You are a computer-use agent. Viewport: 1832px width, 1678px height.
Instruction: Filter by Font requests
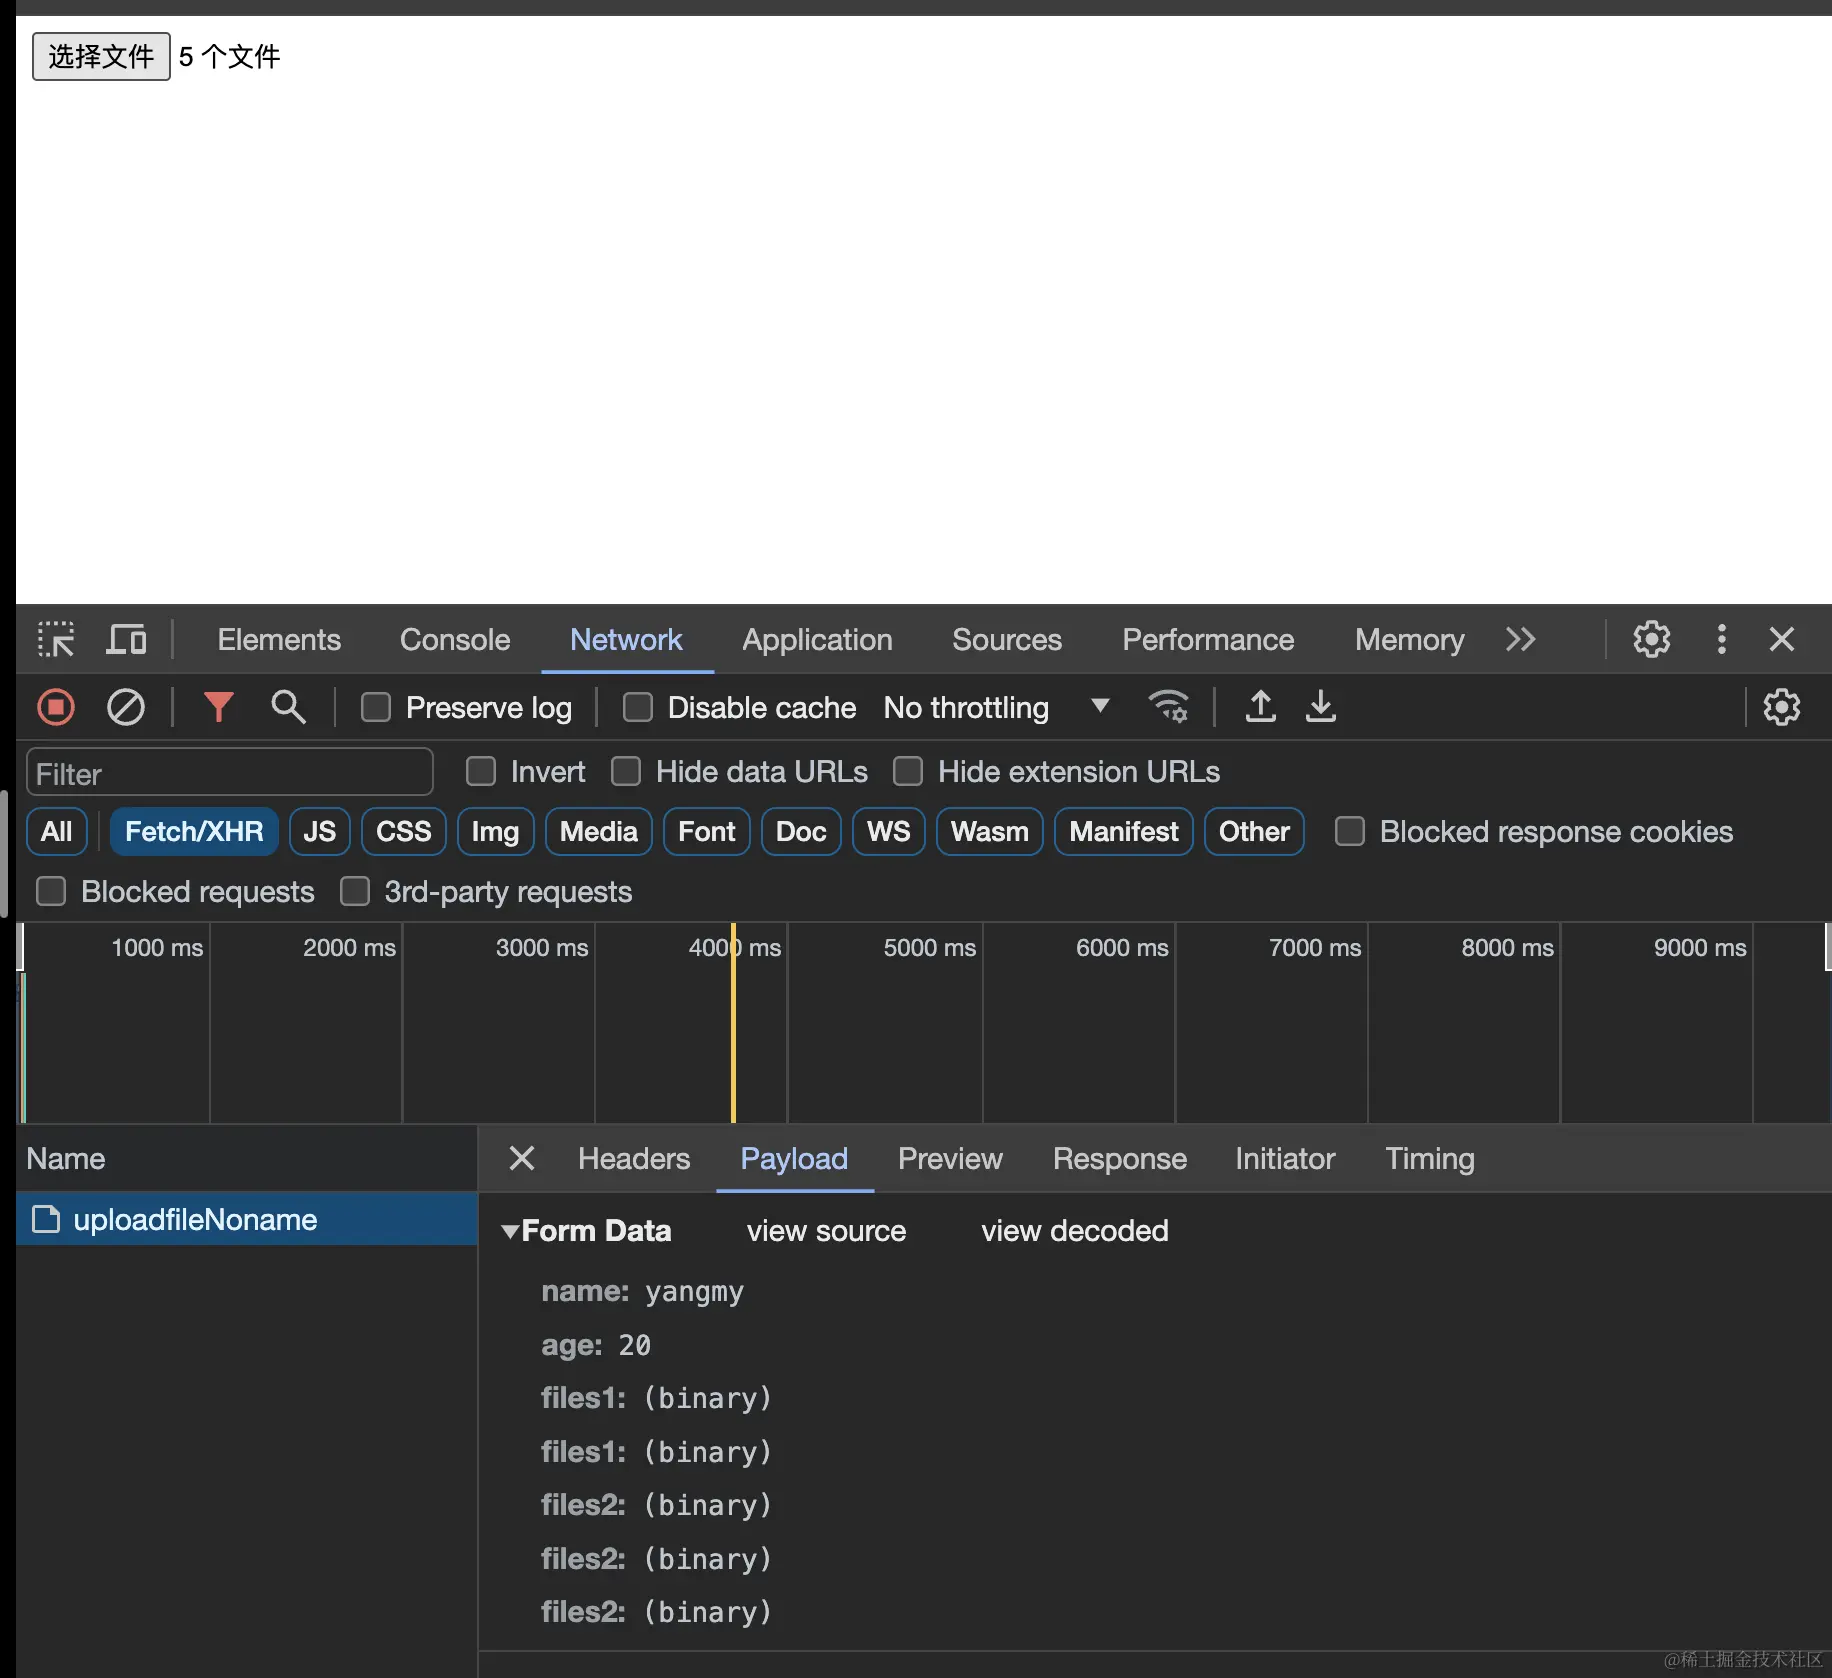click(707, 831)
